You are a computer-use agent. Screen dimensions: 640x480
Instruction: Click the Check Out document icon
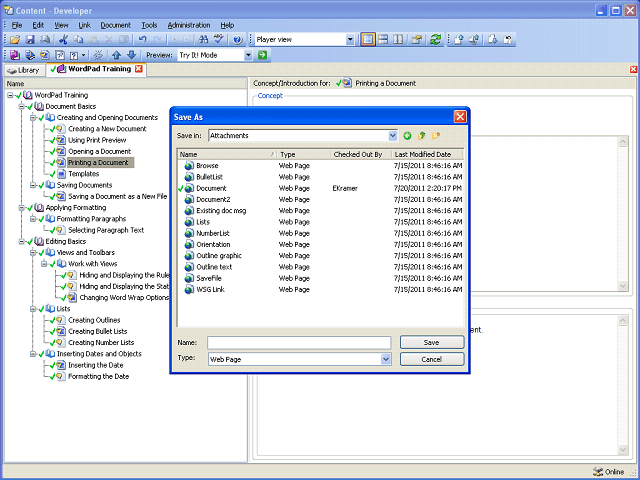[x=493, y=40]
